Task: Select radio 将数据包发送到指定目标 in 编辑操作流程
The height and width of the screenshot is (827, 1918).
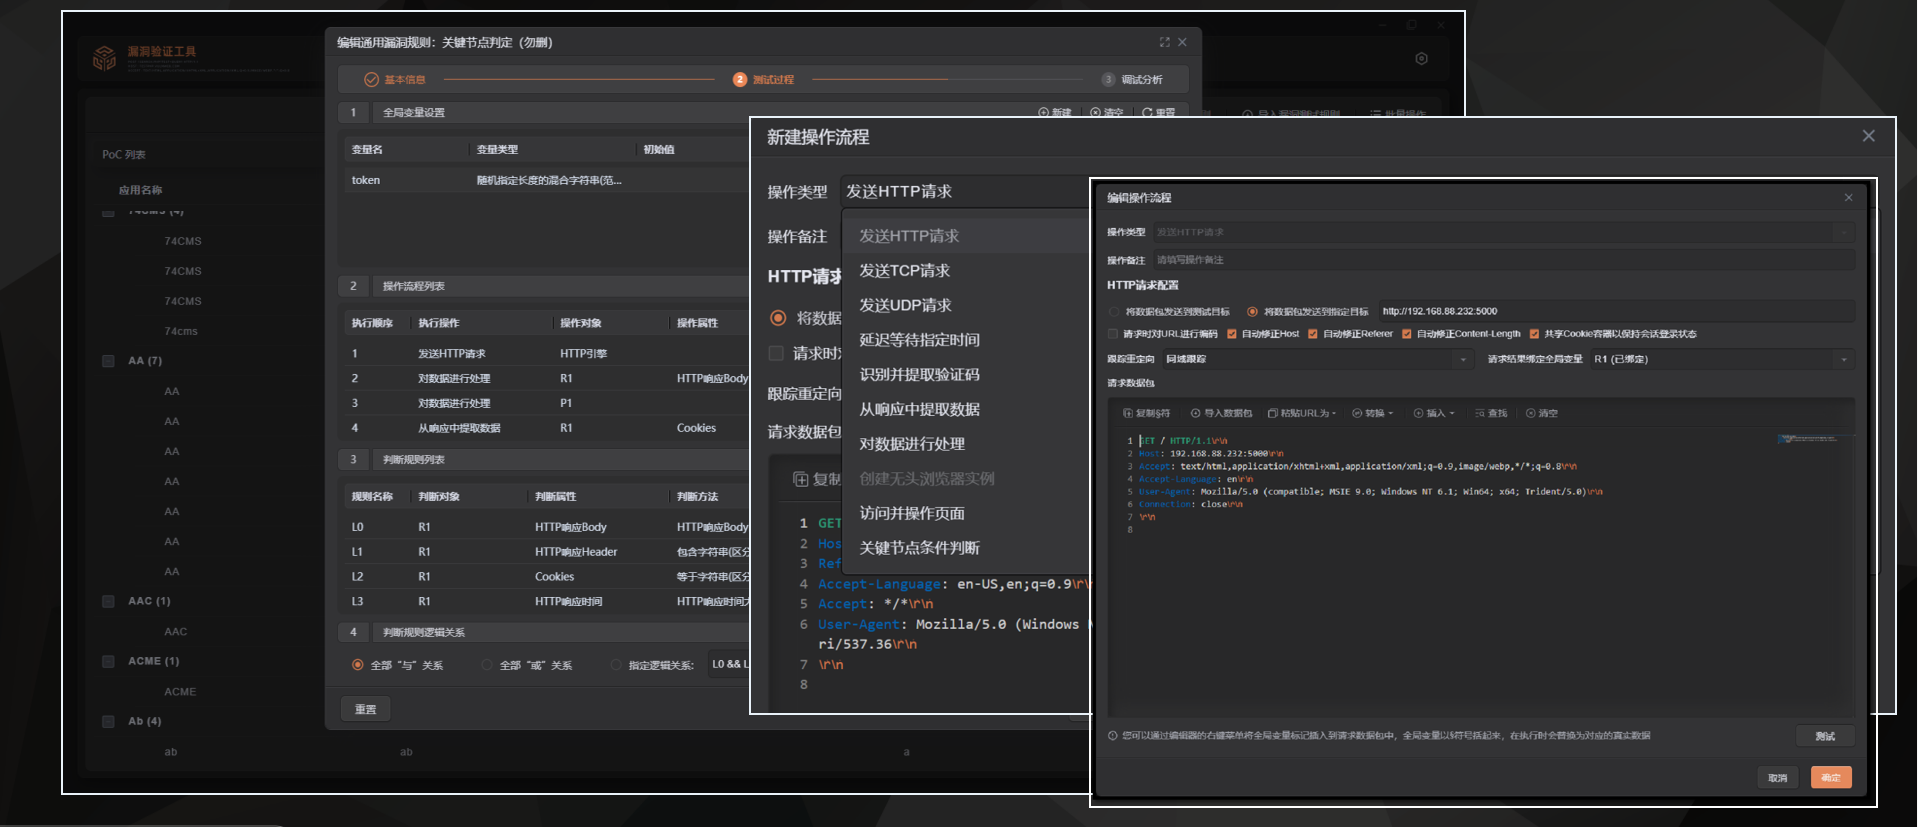Action: (1252, 312)
